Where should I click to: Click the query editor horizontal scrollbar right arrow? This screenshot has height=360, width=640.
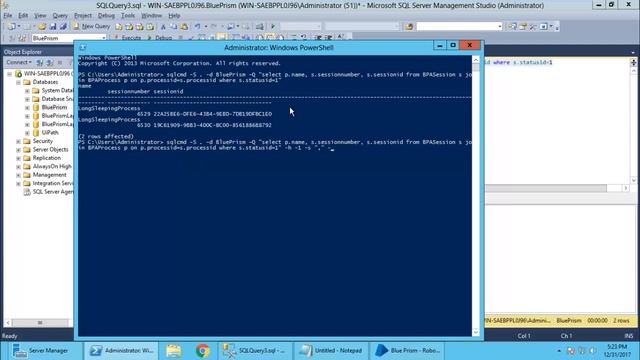(626, 188)
